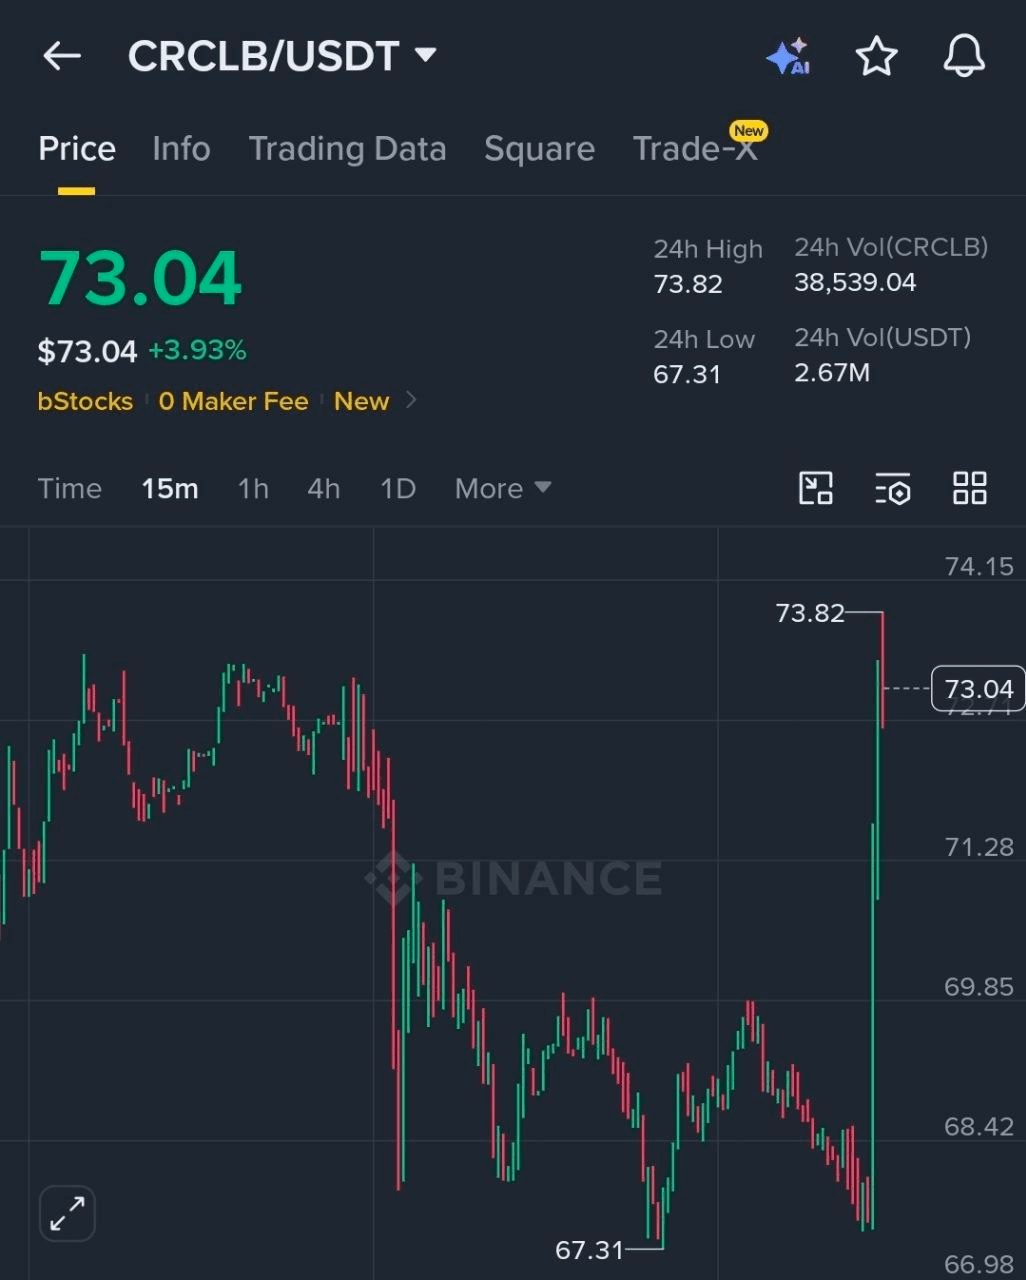Select the 4h chart interval

tap(324, 488)
